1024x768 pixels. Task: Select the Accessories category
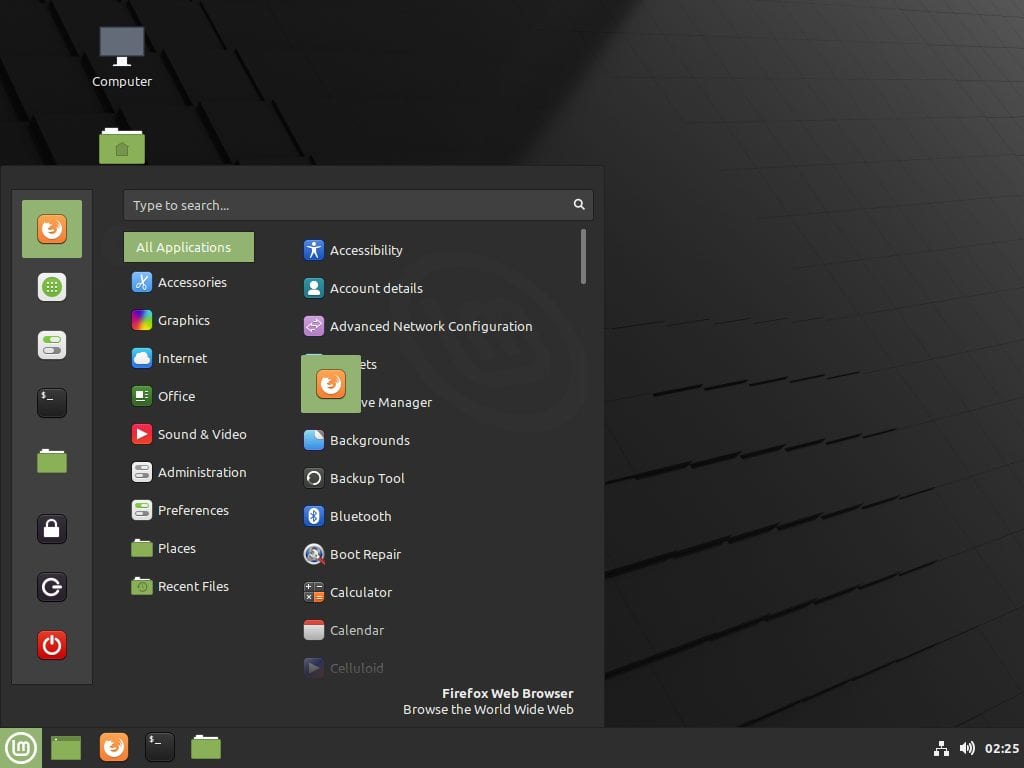(191, 282)
